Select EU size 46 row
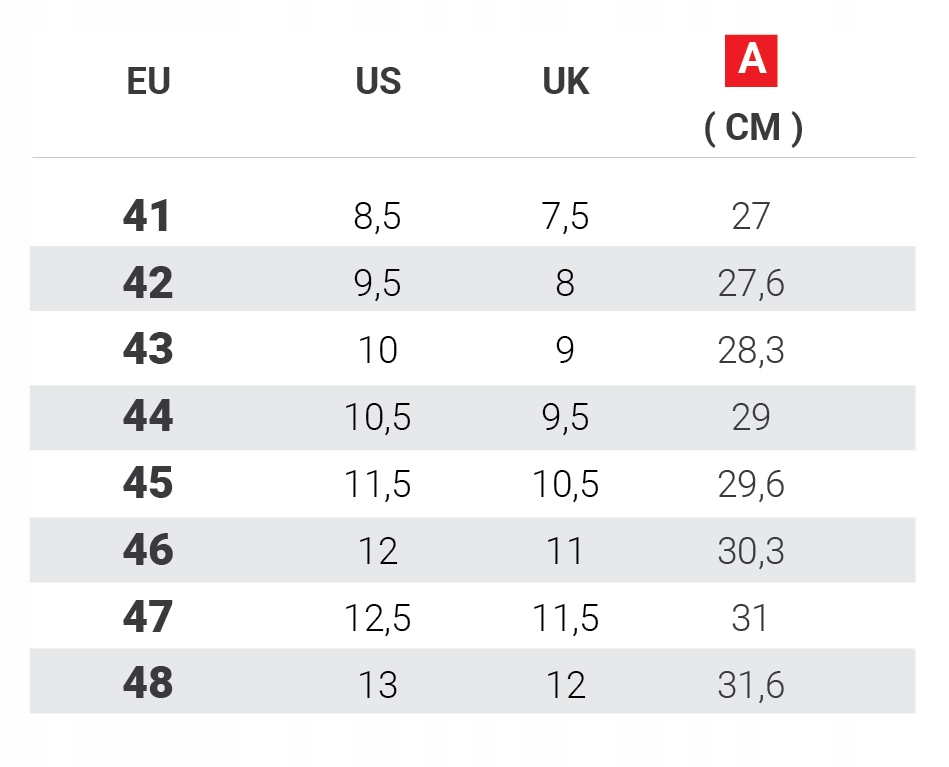Screen dimensions: 949x767 [148, 551]
